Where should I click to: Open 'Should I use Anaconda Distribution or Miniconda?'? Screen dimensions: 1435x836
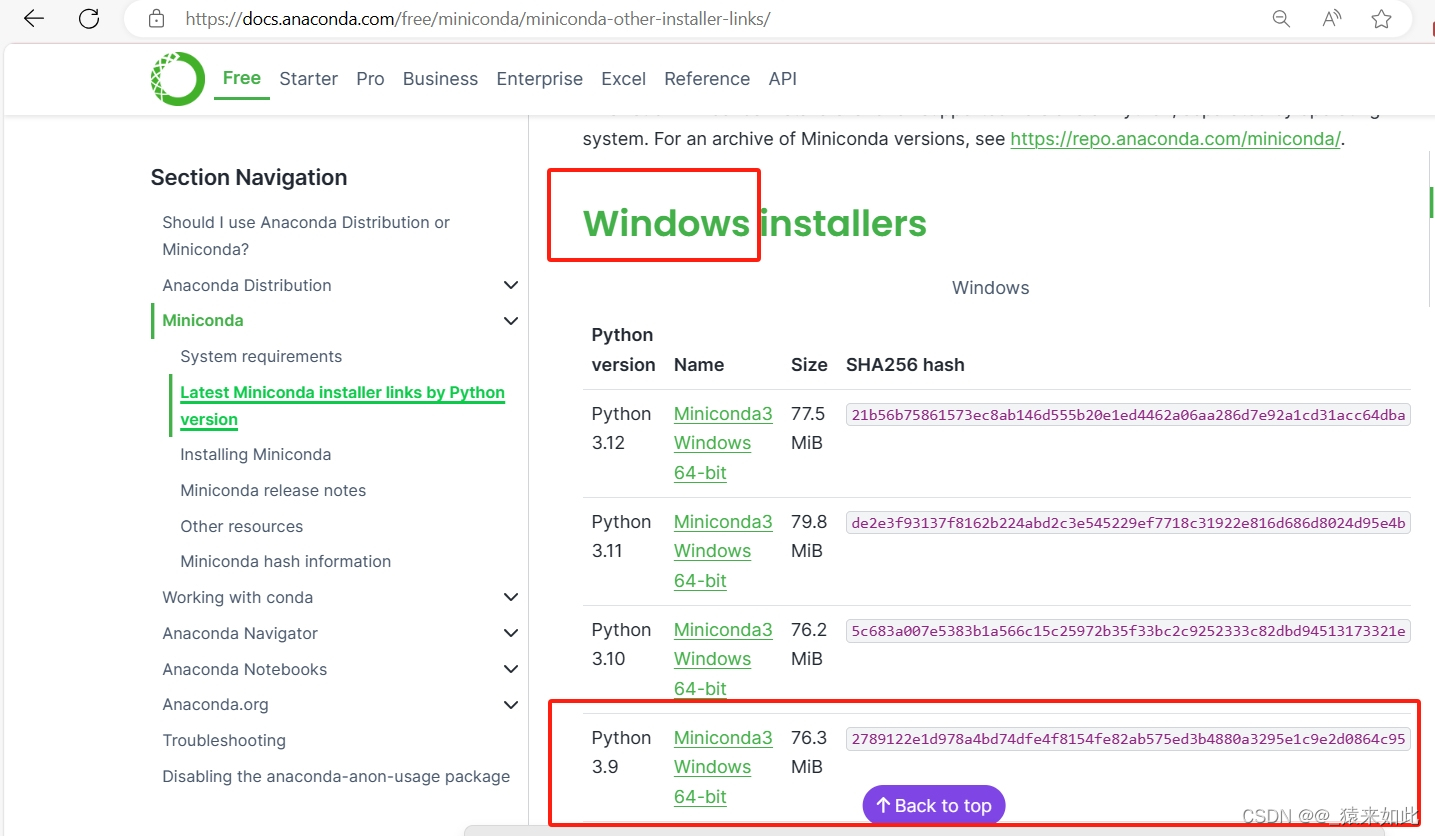coord(306,236)
